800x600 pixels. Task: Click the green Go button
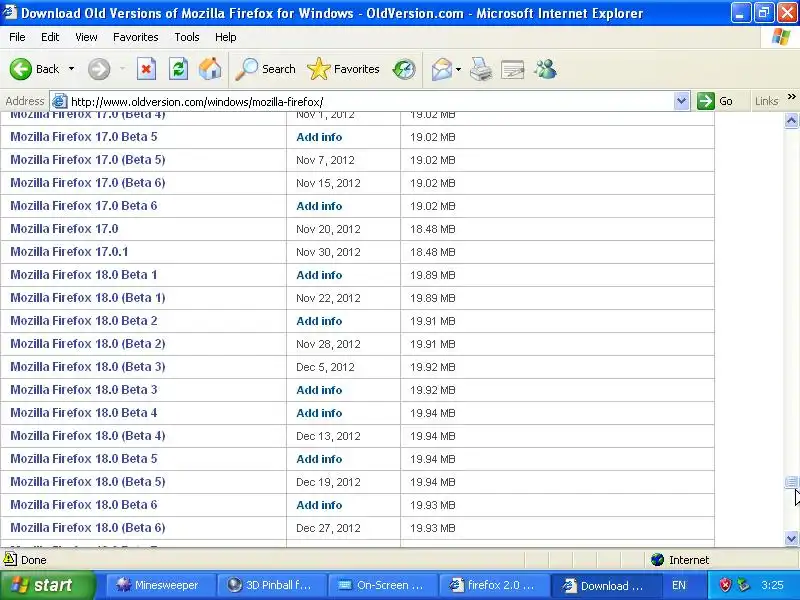tap(715, 101)
